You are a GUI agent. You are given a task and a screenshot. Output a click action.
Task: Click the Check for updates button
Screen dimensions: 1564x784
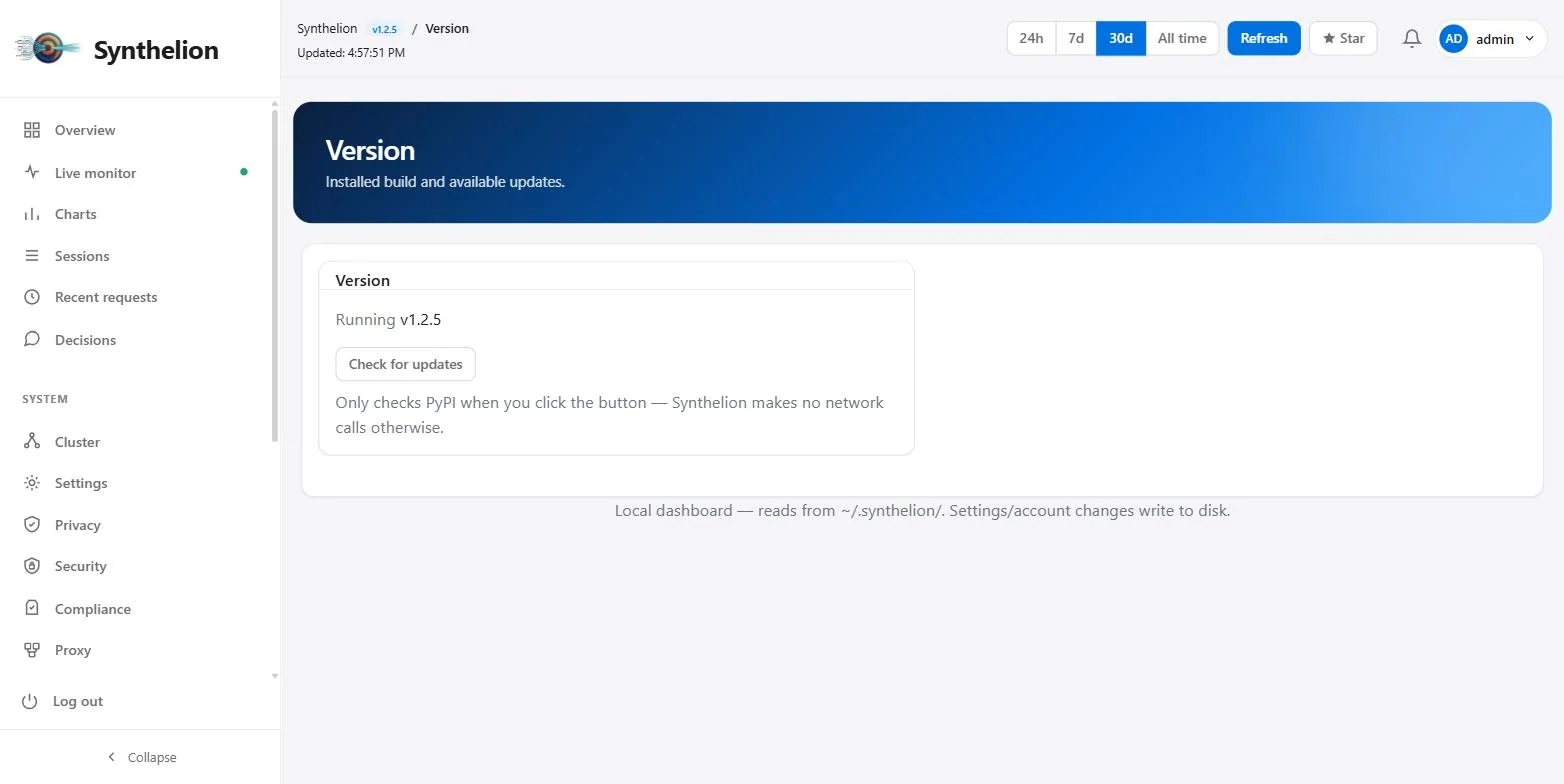click(405, 364)
